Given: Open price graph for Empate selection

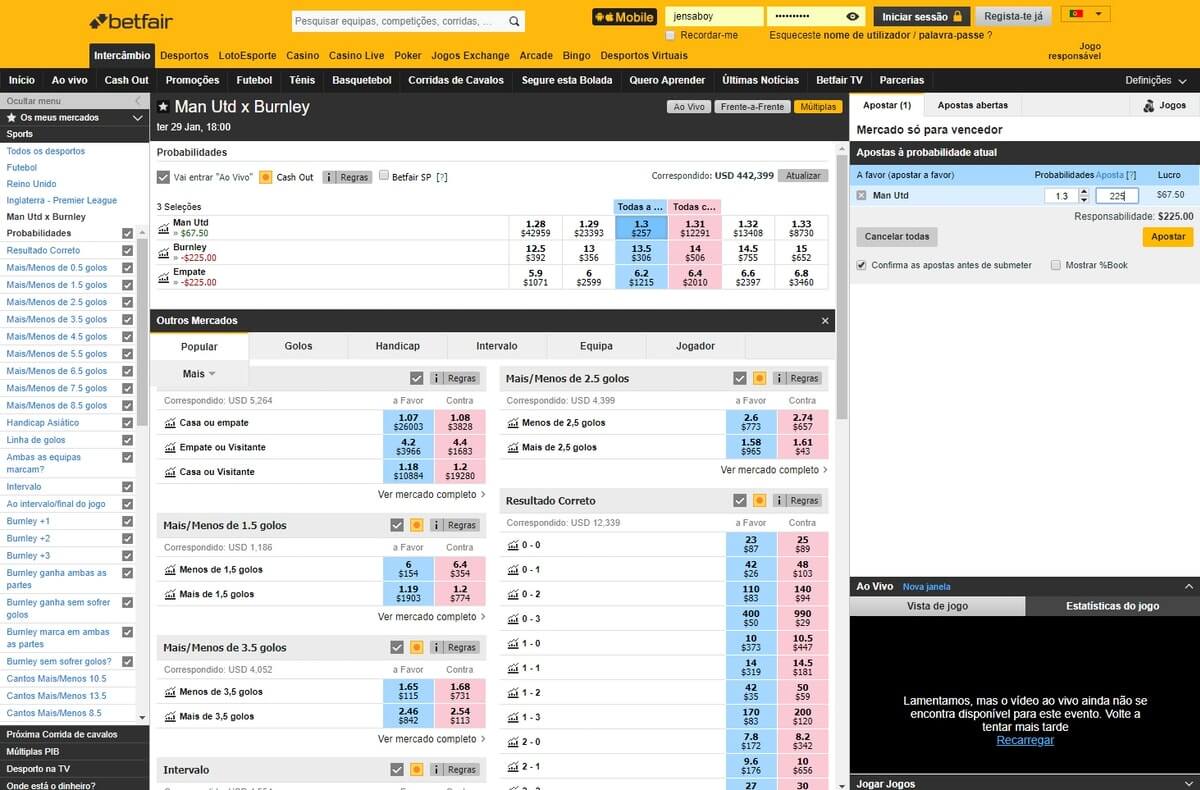Looking at the screenshot, I should 164,277.
